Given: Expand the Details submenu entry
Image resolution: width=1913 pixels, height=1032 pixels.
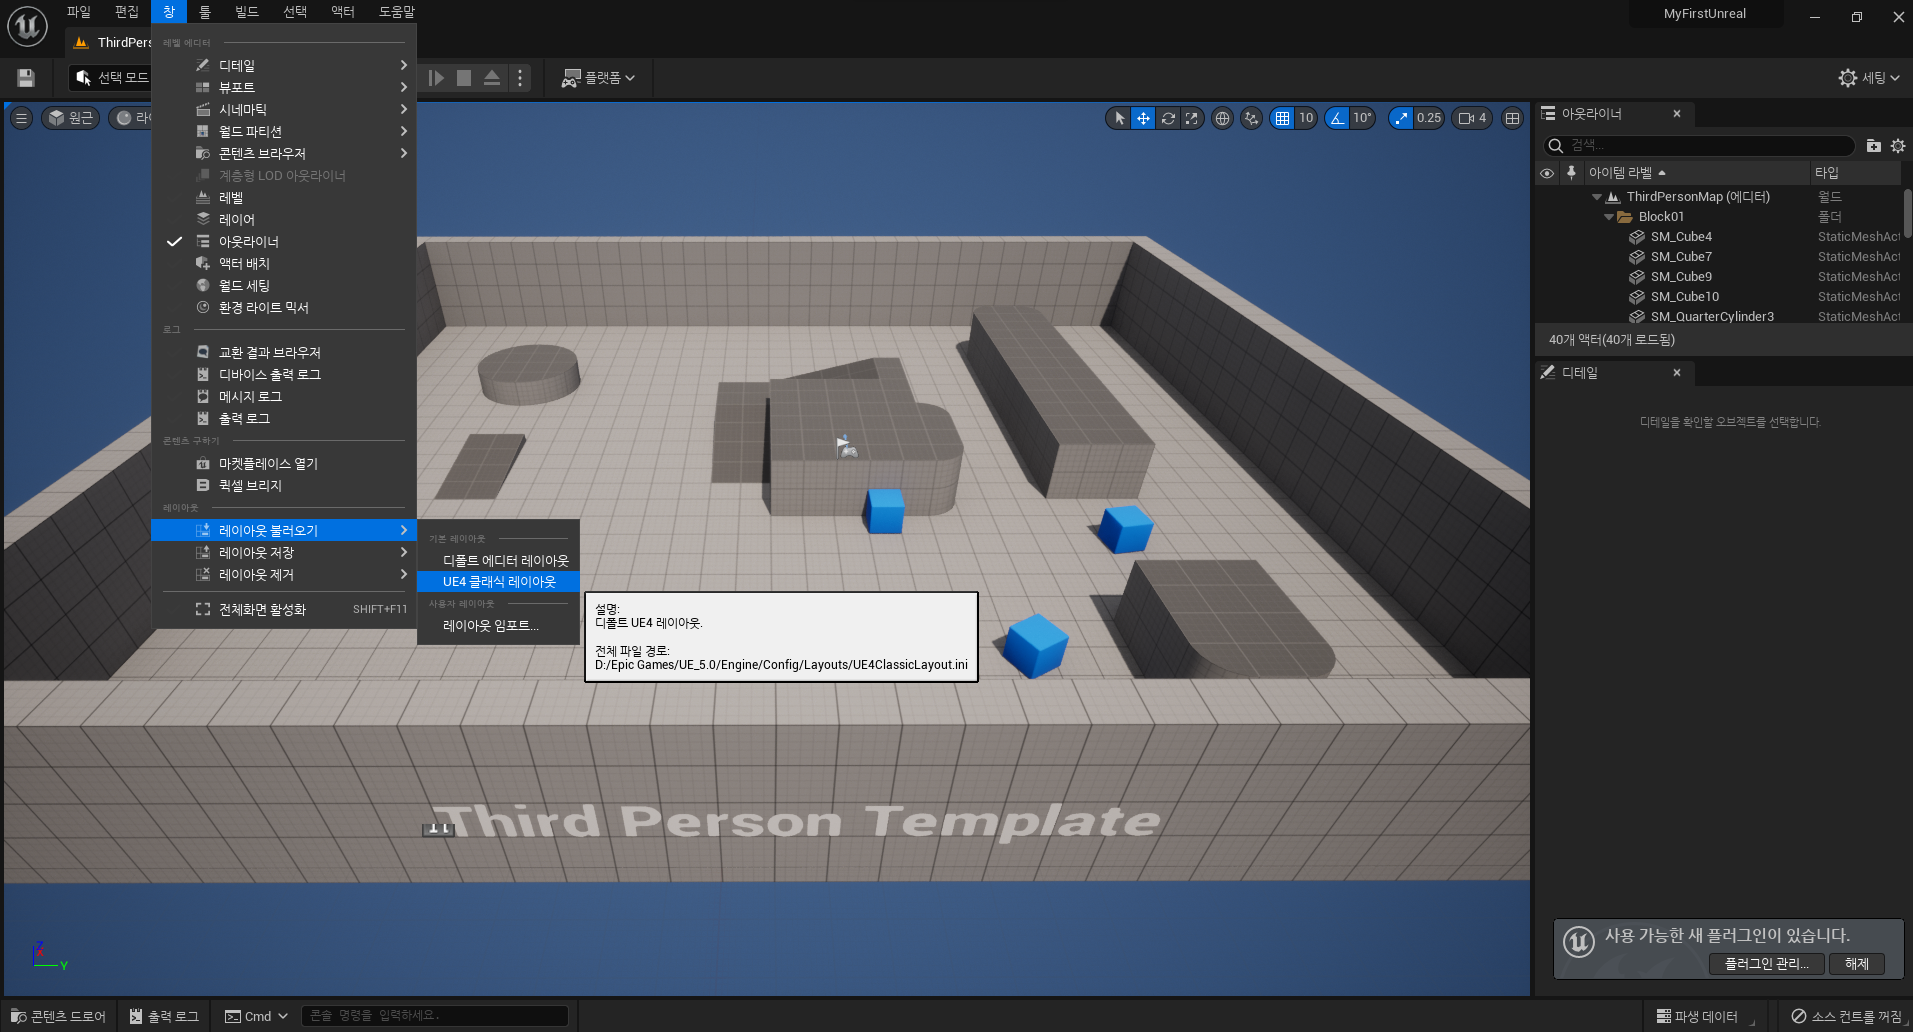Looking at the screenshot, I should [x=284, y=66].
